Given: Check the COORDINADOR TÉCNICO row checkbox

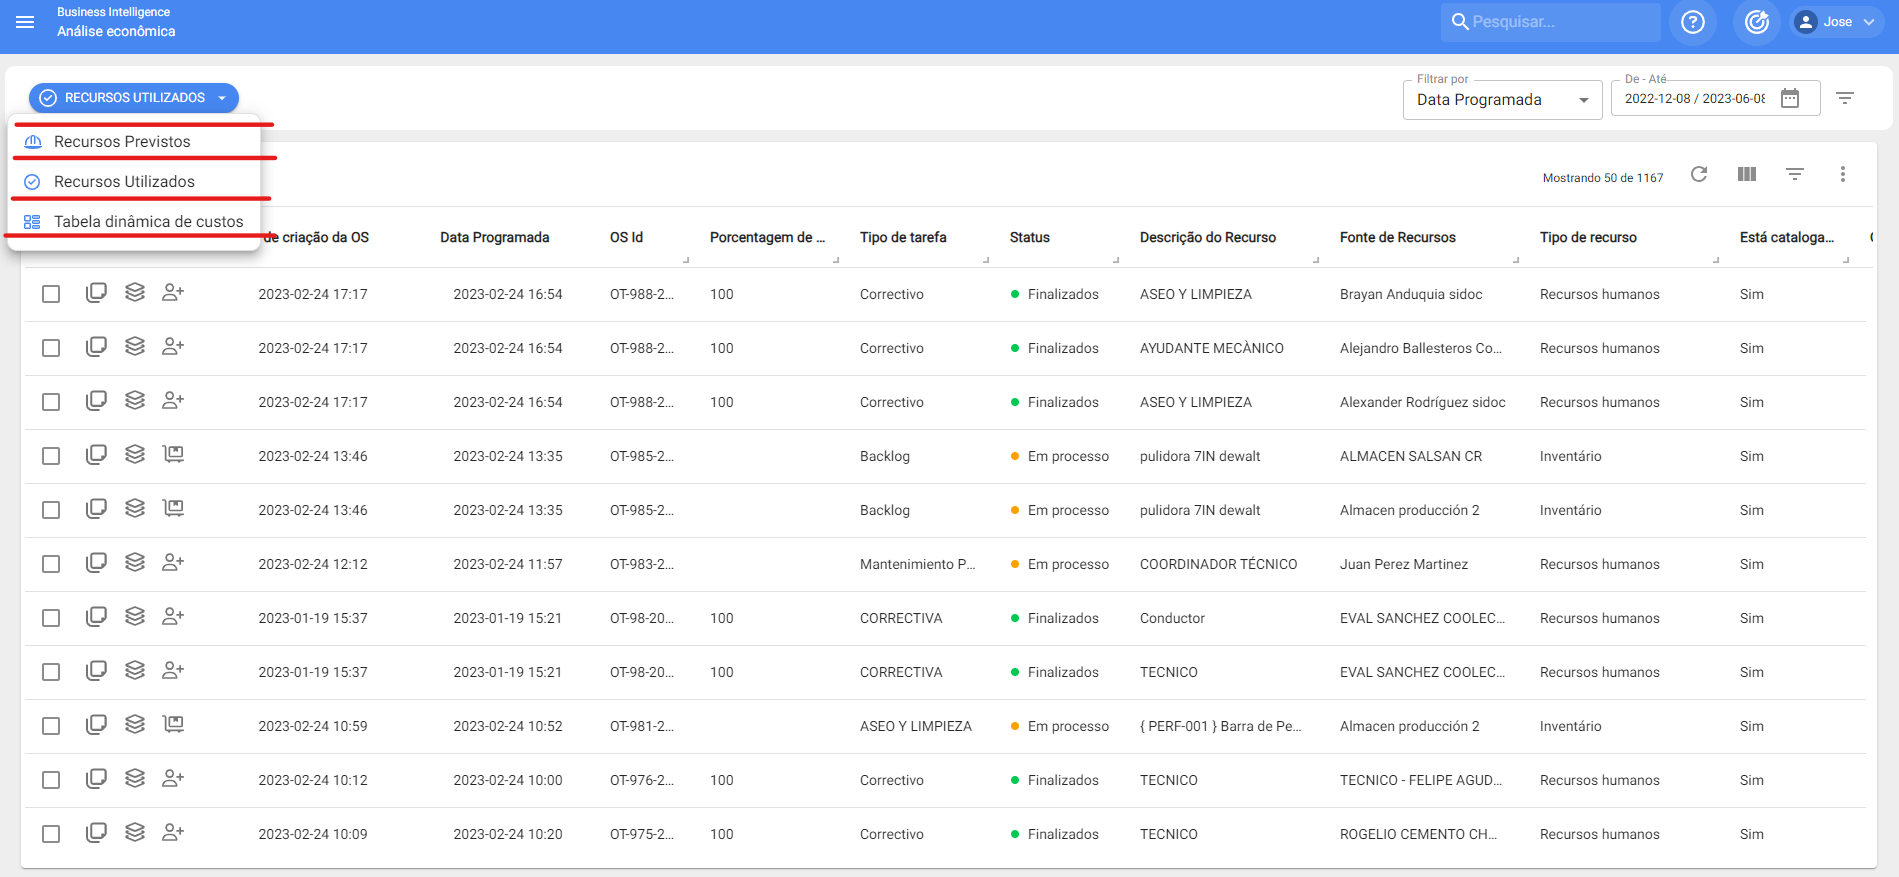Looking at the screenshot, I should [x=51, y=564].
